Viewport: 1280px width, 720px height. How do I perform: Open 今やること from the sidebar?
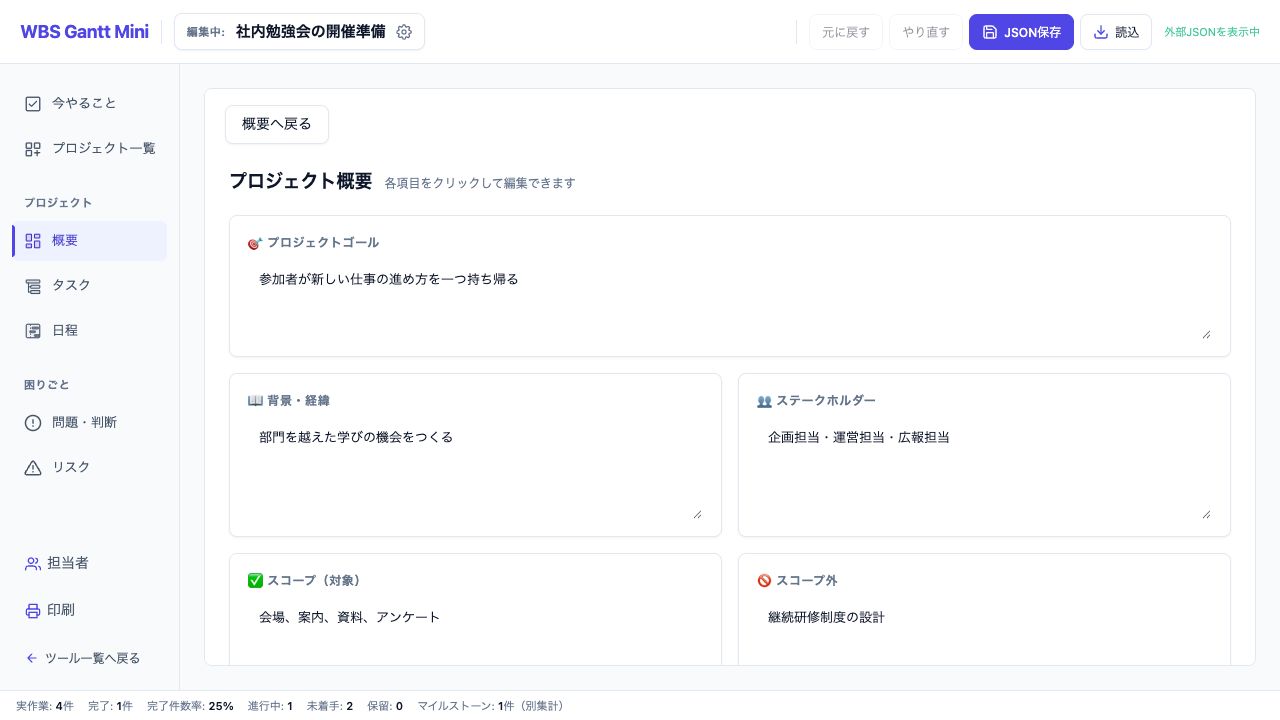(89, 103)
